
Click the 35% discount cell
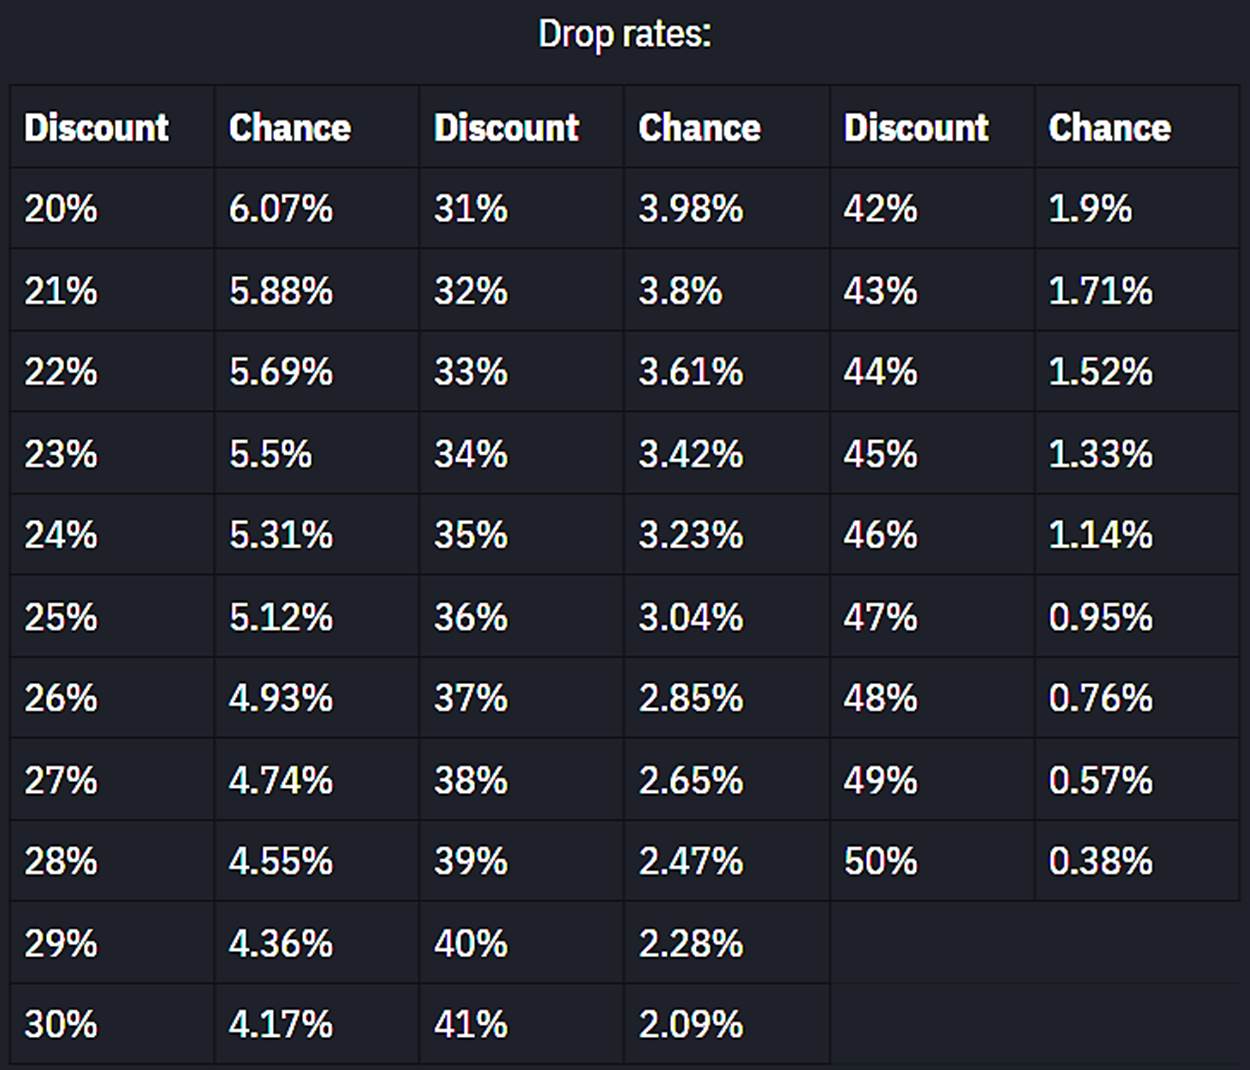coord(471,535)
